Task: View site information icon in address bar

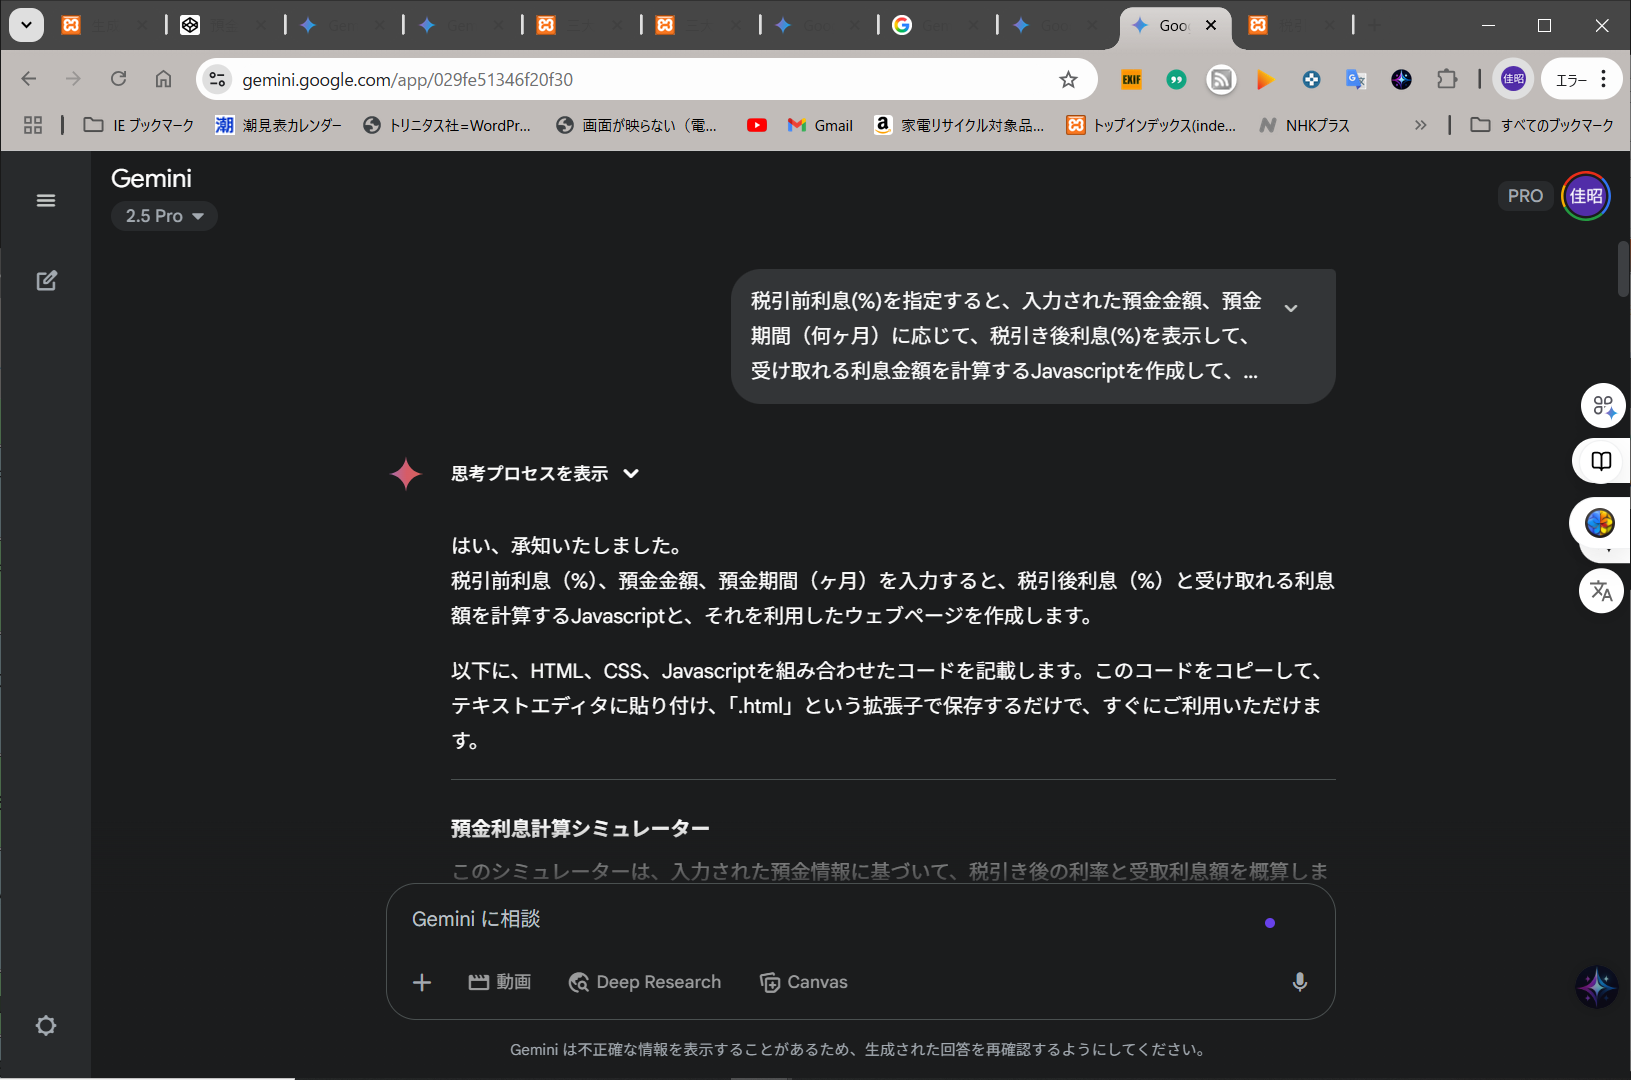Action: [217, 79]
